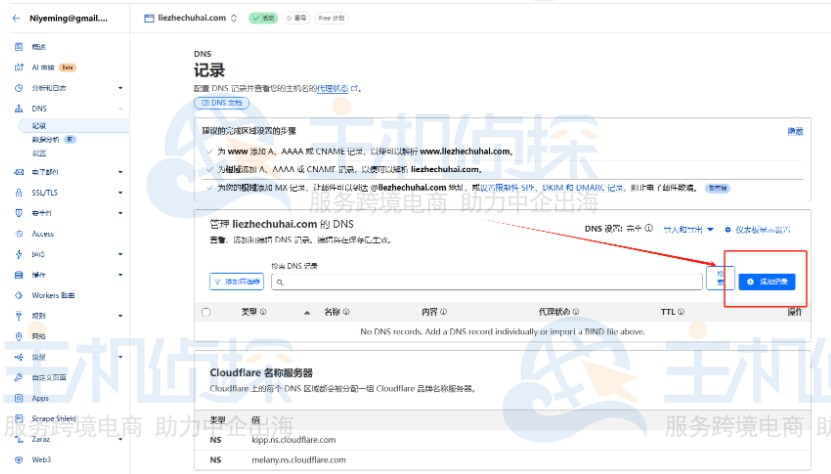831x474 pixels.
Task: Click the rules funnel icon in sidebar
Action: (x=19, y=316)
